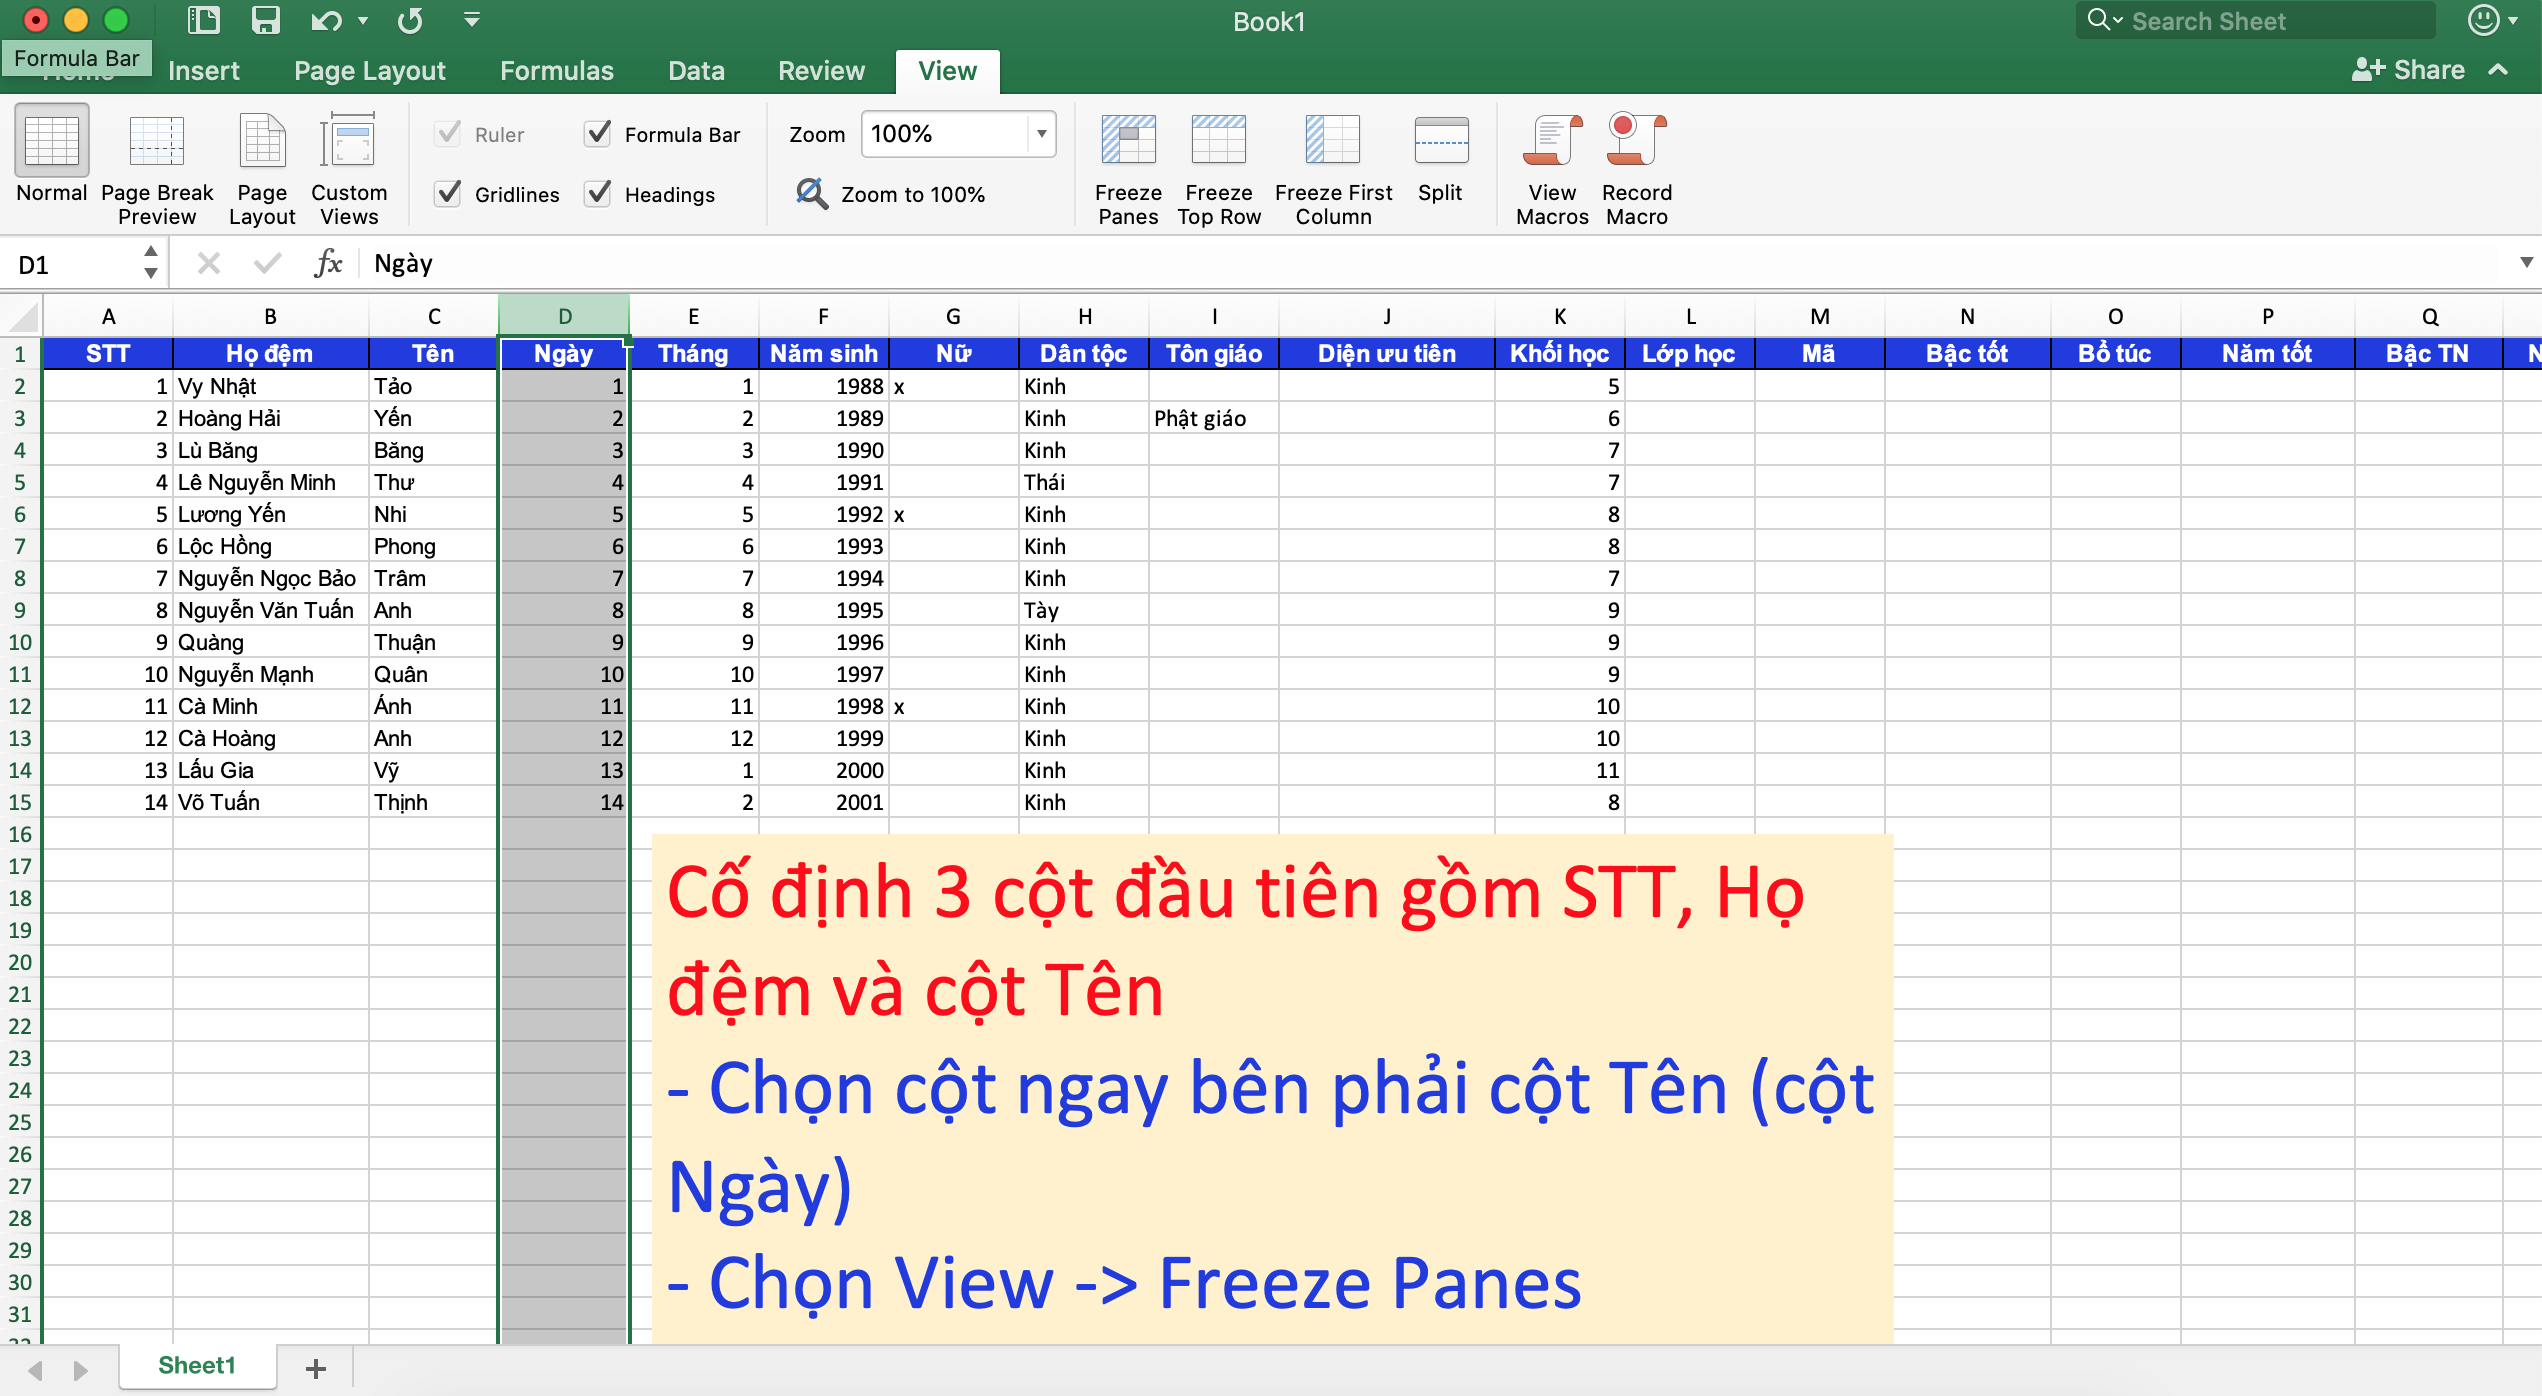
Task: Select column D header
Action: (x=564, y=316)
